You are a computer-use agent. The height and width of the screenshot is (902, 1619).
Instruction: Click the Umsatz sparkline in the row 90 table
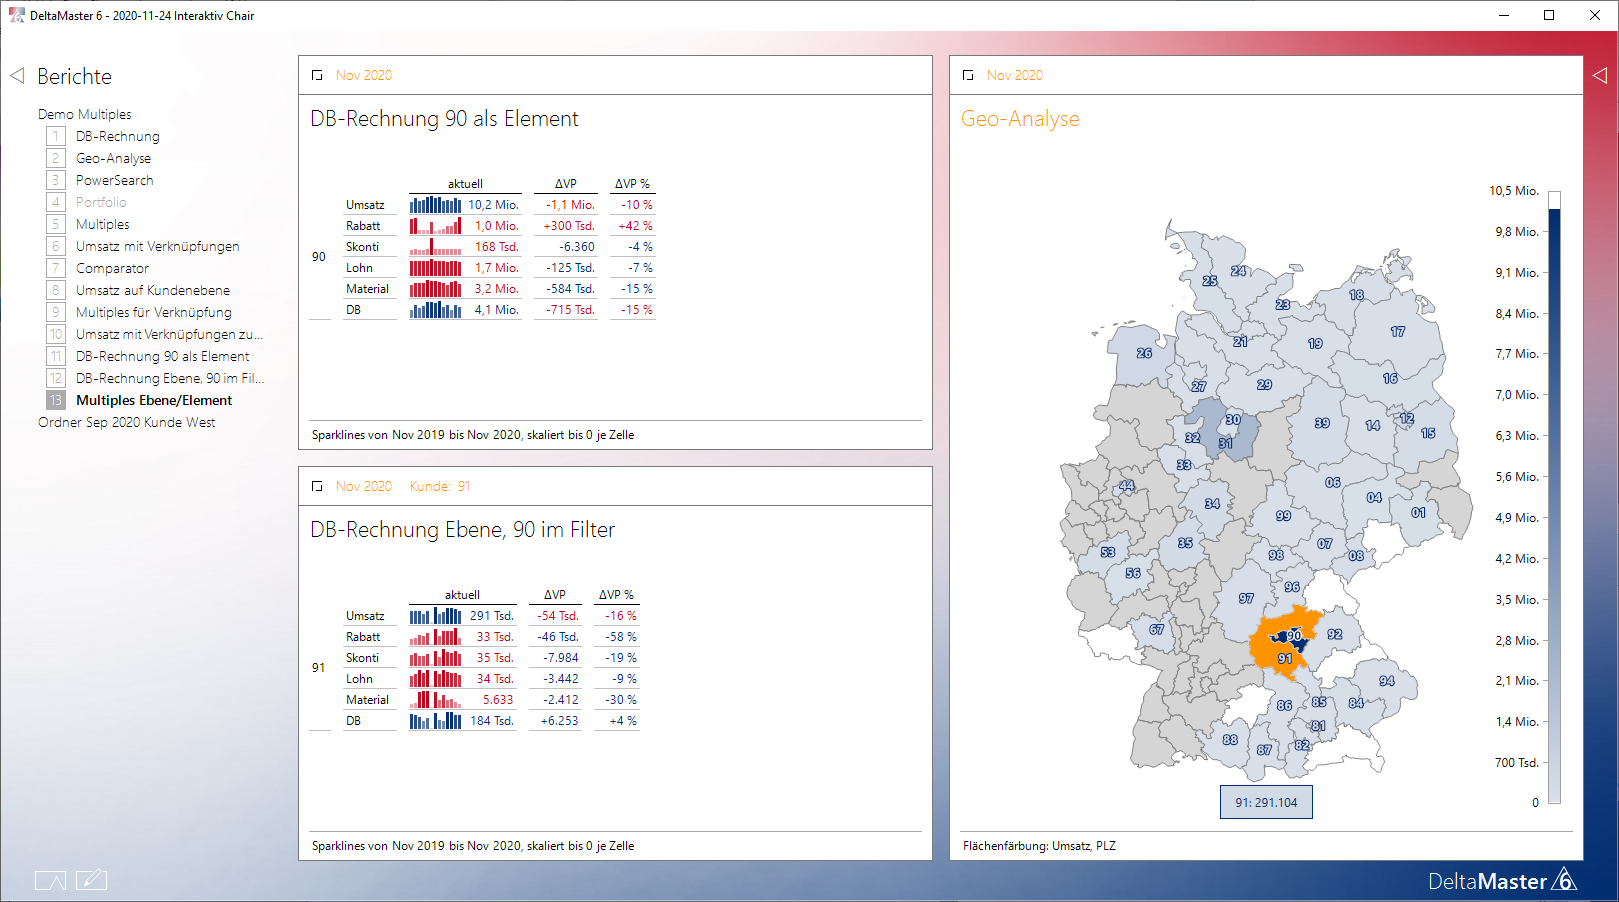pyautogui.click(x=435, y=205)
